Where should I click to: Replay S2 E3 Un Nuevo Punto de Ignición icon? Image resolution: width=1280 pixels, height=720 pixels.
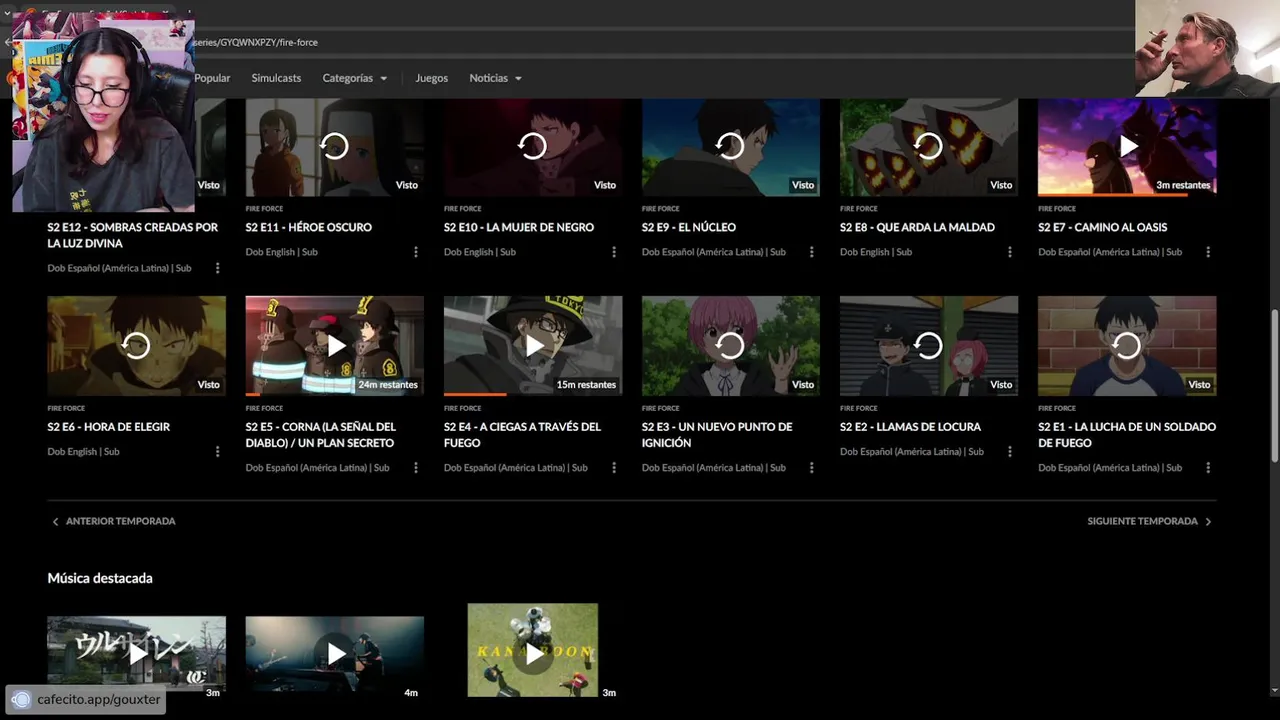pos(730,346)
